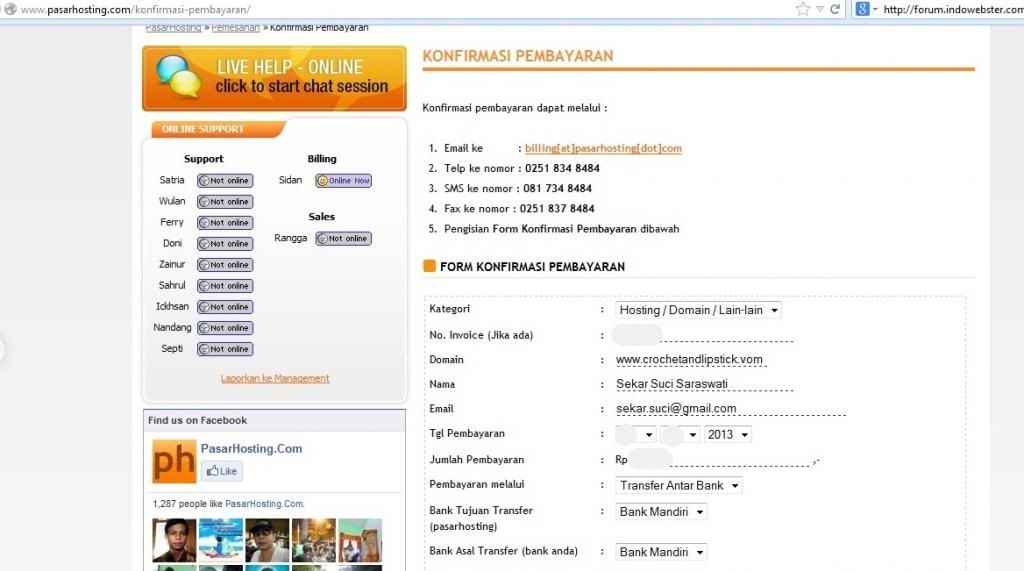Click the PasarHosting ph logo
This screenshot has height=571, width=1024.
point(174,461)
